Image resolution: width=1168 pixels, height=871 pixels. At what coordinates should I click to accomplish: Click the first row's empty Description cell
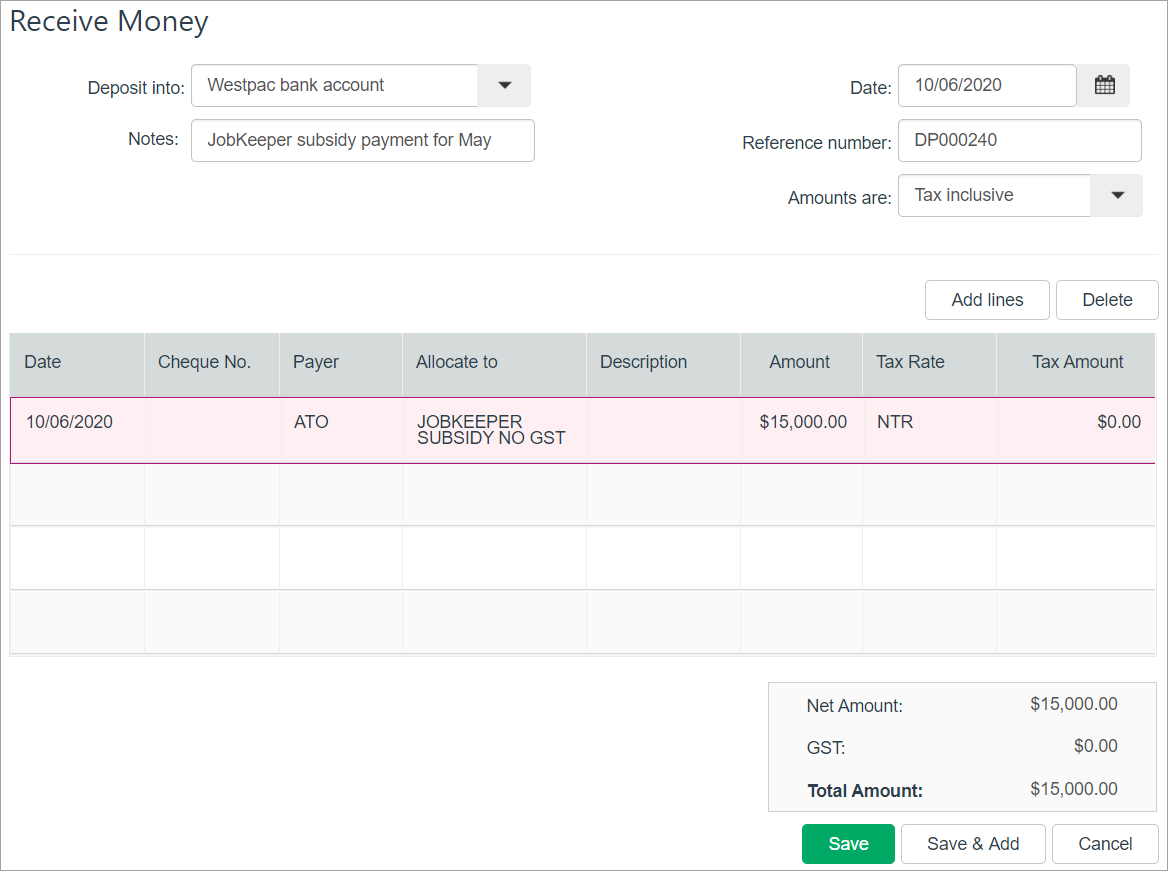click(663, 431)
